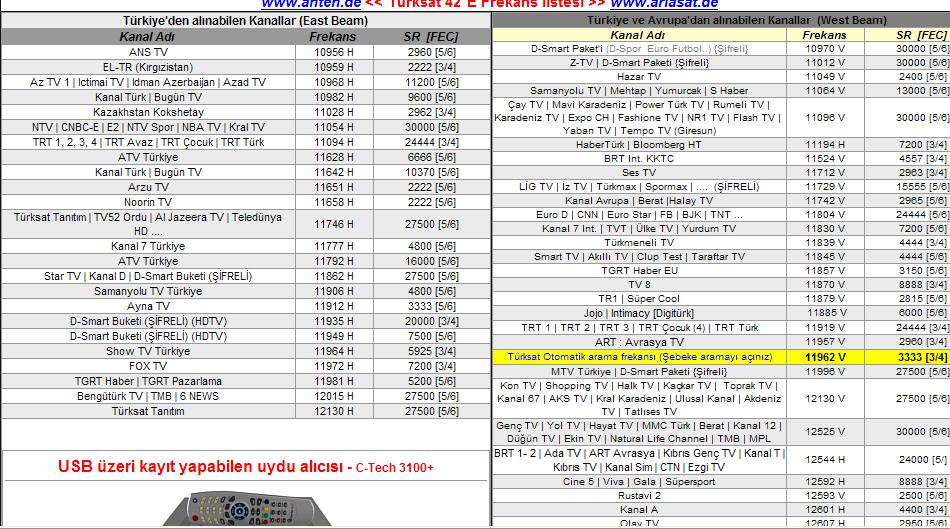Select Kanal Avrupa | Berat row

721,201
